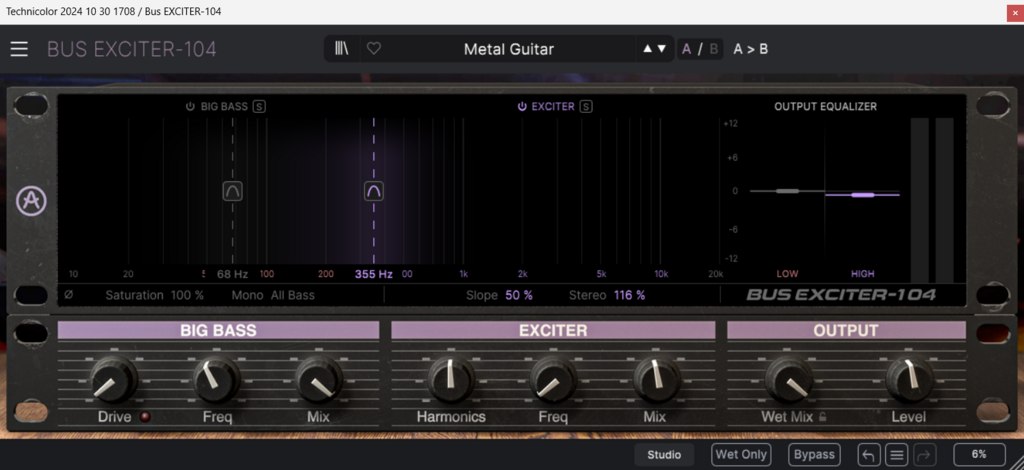Select the Exciter 355 Hz frequency handle
Screen dimensions: 1024x470
tap(374, 191)
